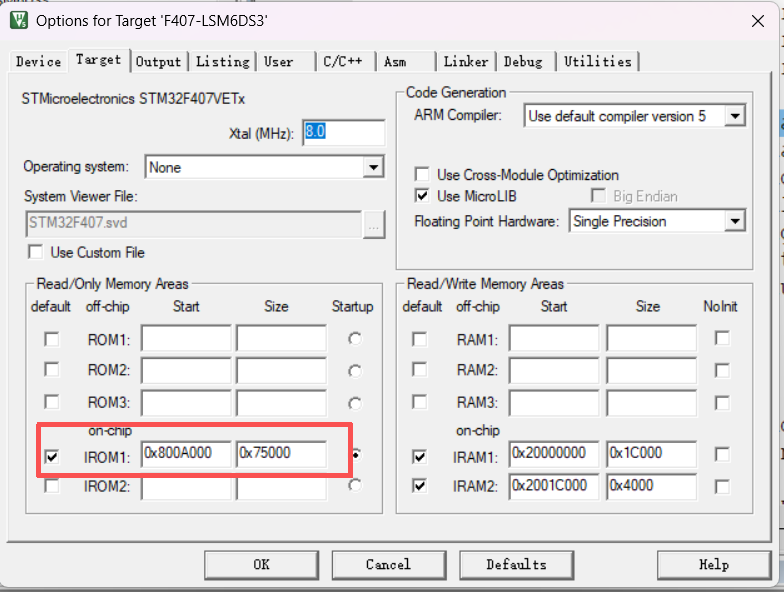The height and width of the screenshot is (592, 784).
Task: Click the IROM1 Size field 0x75000
Action: click(x=282, y=454)
